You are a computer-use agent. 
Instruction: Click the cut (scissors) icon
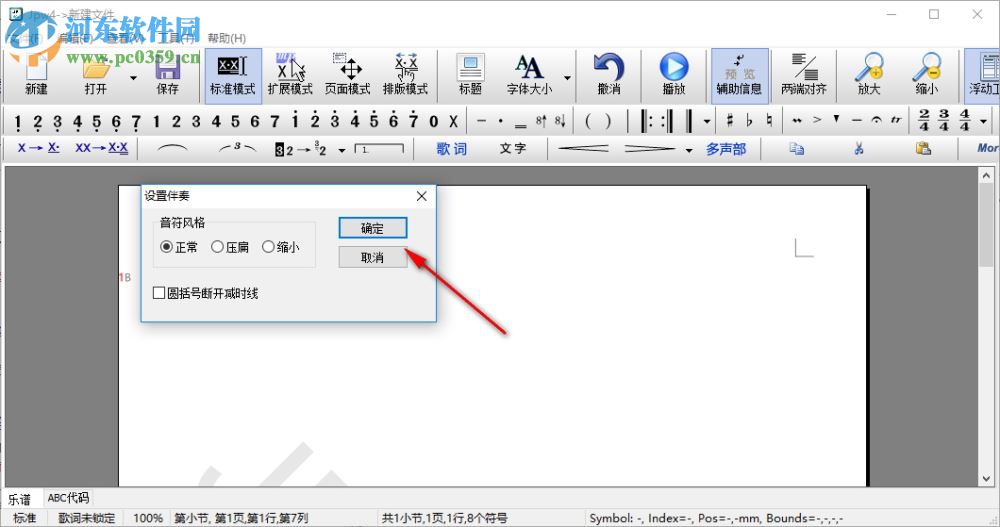click(x=859, y=149)
